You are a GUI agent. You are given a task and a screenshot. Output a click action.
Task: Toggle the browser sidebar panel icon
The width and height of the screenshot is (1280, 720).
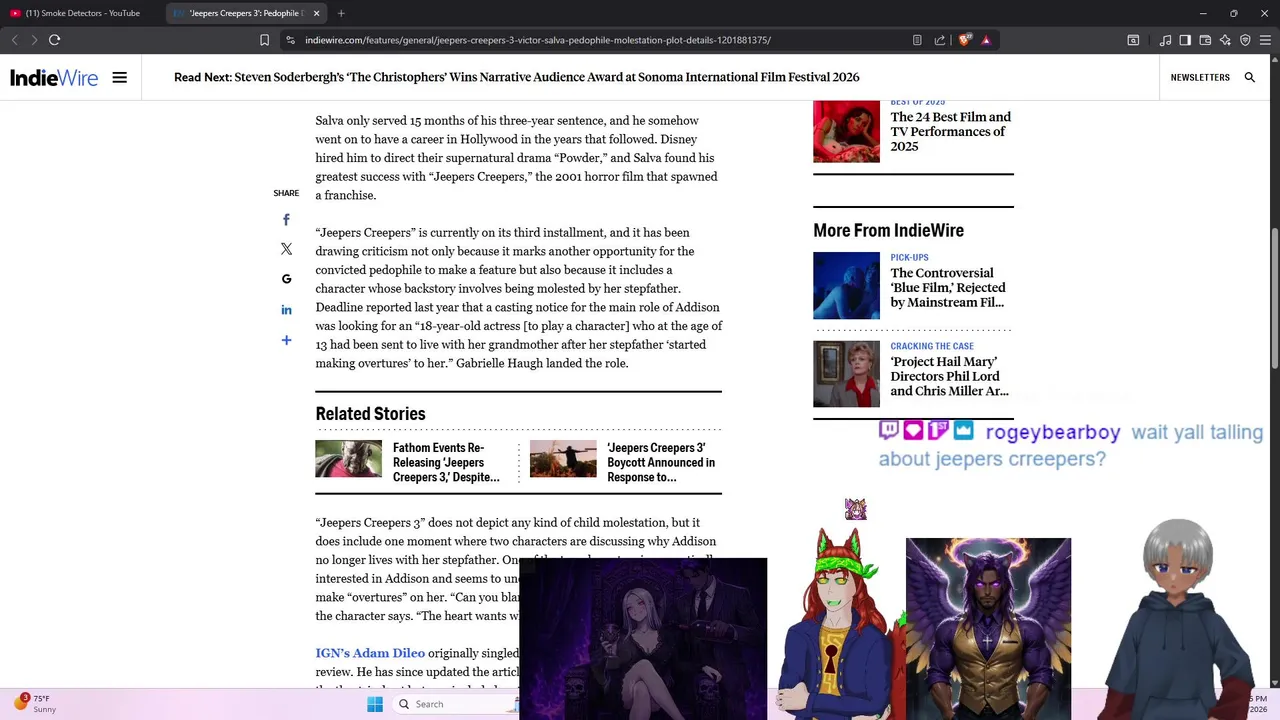1185,40
